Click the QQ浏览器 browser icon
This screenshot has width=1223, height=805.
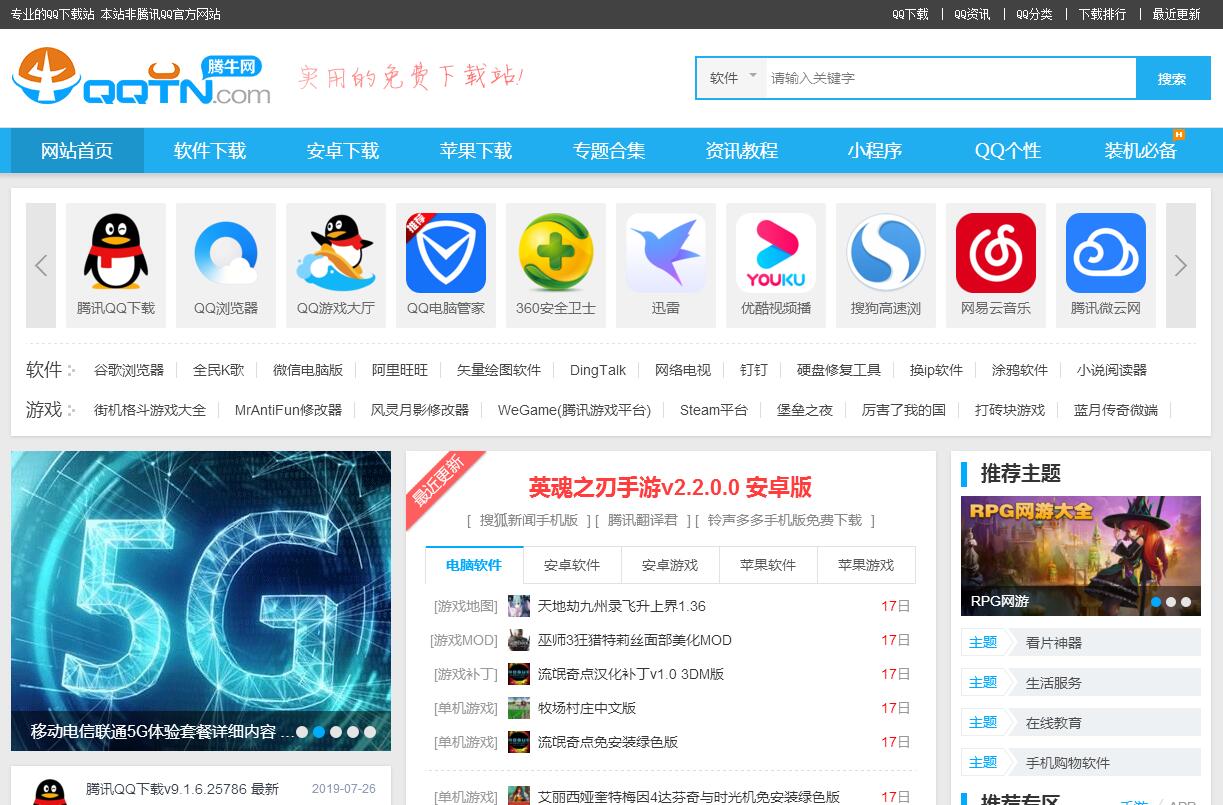coord(226,253)
